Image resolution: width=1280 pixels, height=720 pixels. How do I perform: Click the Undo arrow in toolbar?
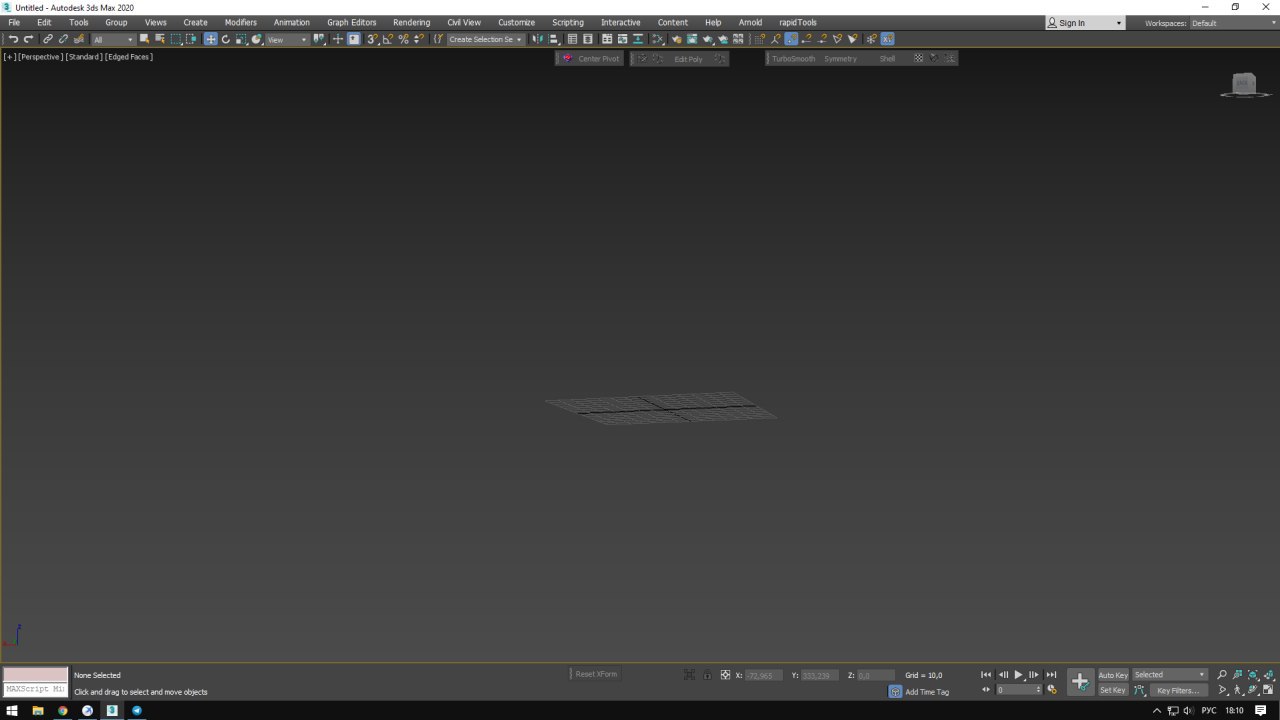13,39
